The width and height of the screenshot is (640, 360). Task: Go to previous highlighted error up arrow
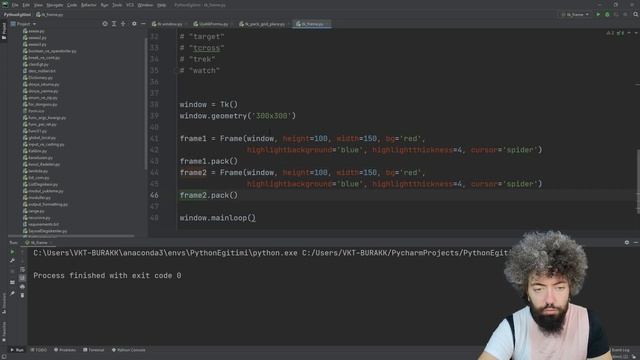[629, 33]
